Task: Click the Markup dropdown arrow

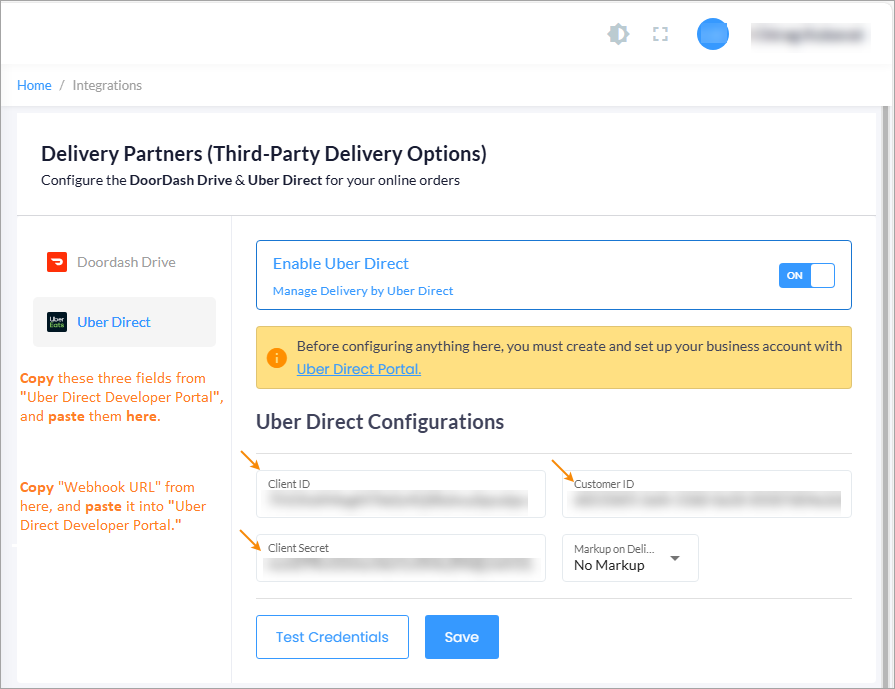Action: 675,558
